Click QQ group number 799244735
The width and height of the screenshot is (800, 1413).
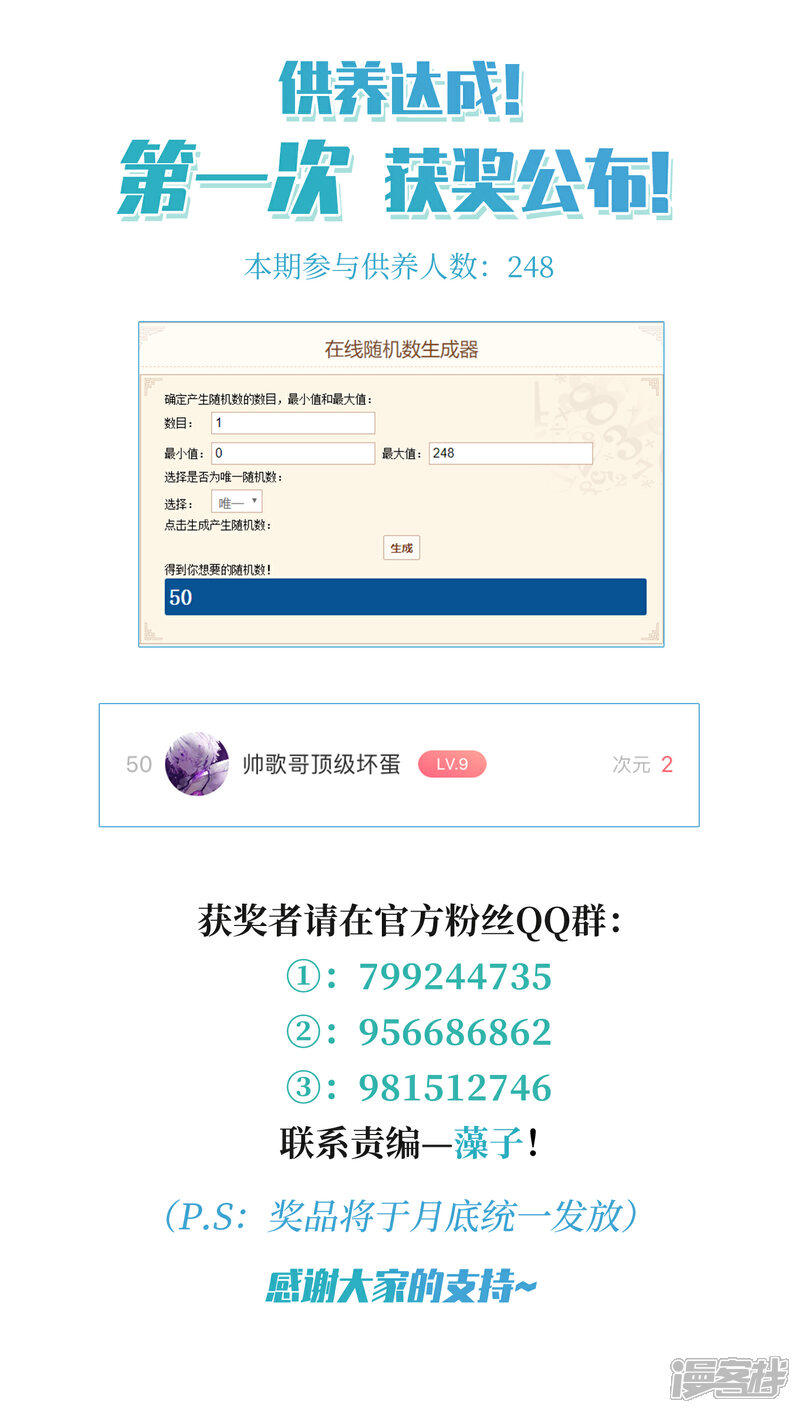pos(455,976)
